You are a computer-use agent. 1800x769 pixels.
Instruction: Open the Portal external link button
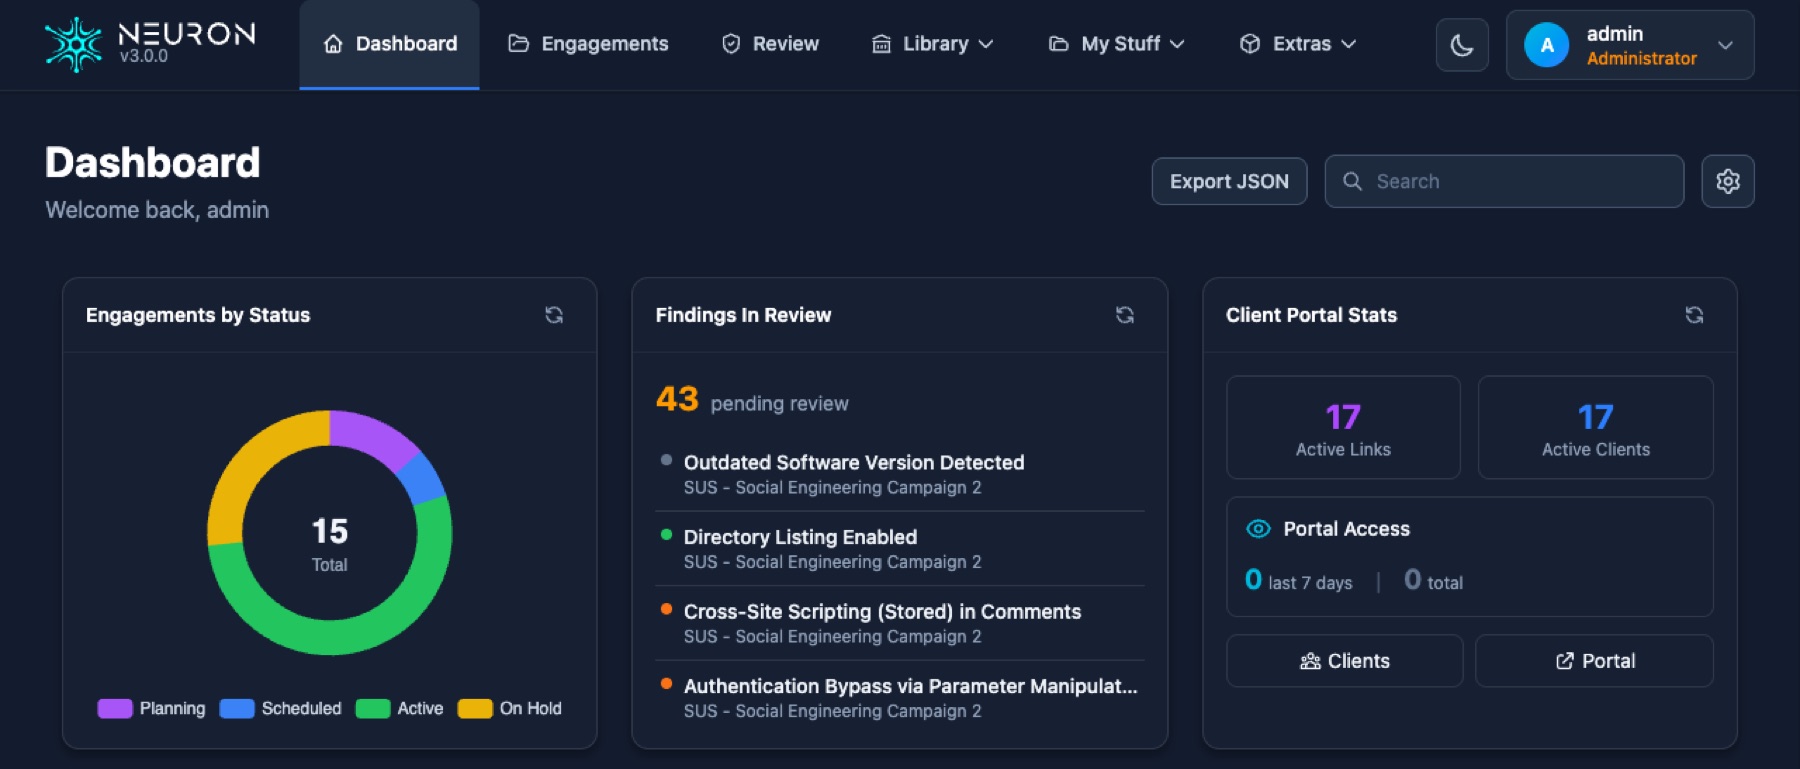pos(1595,661)
